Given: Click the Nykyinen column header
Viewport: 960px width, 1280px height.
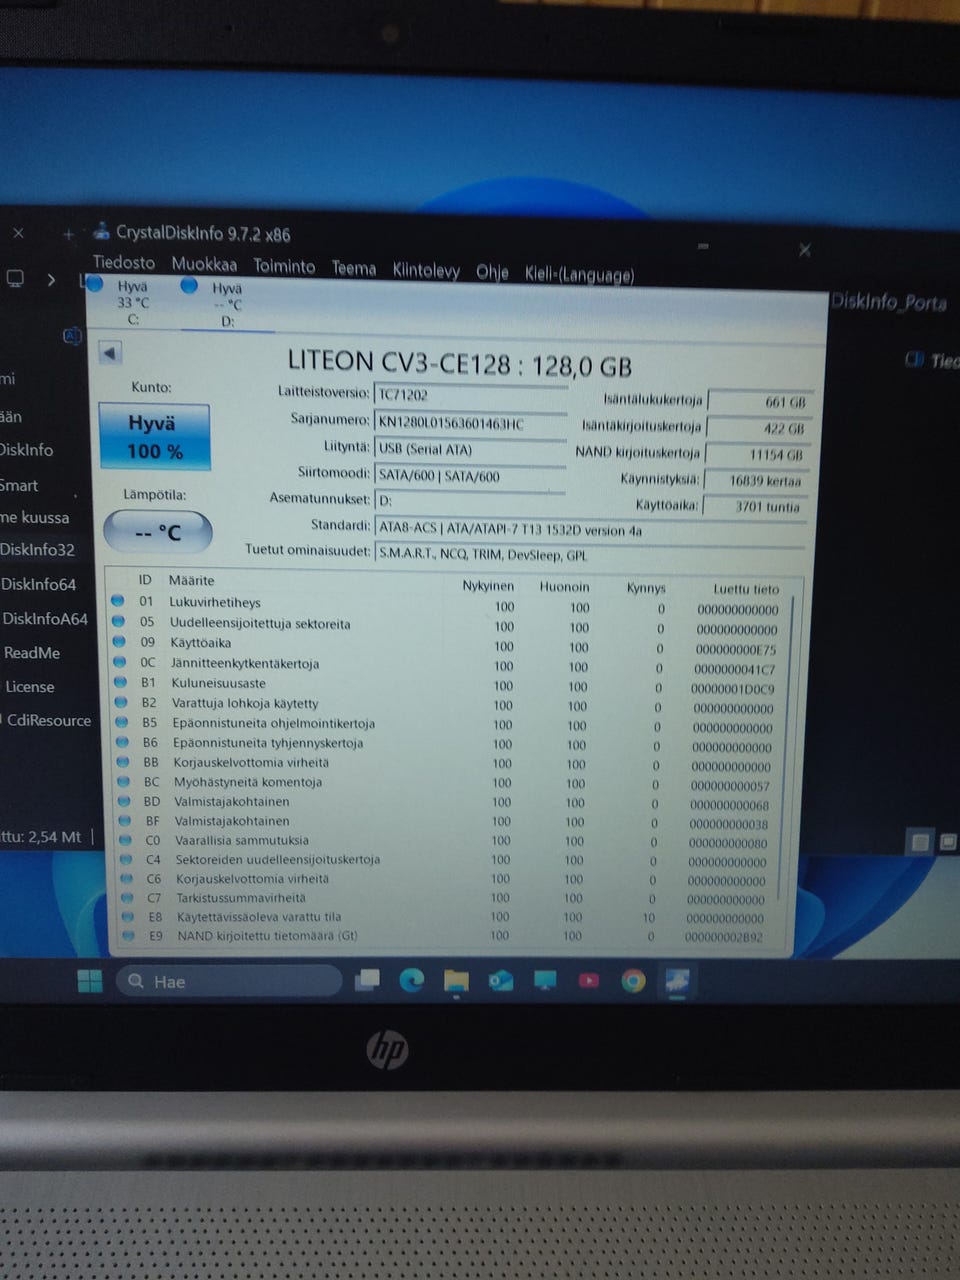Looking at the screenshot, I should click(x=488, y=586).
